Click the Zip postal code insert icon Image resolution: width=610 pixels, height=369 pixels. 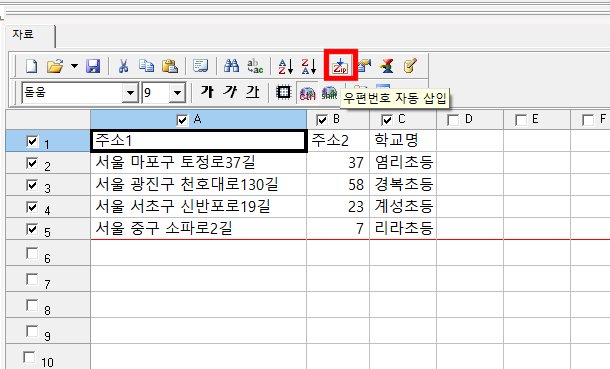click(340, 66)
